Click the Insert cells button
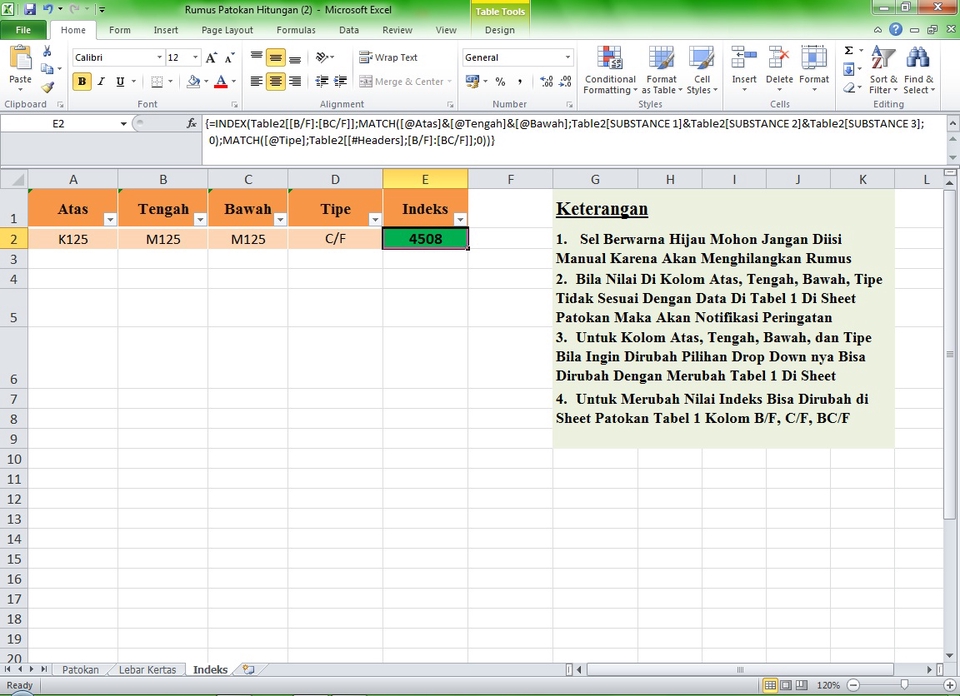The width and height of the screenshot is (960, 696). [x=744, y=70]
